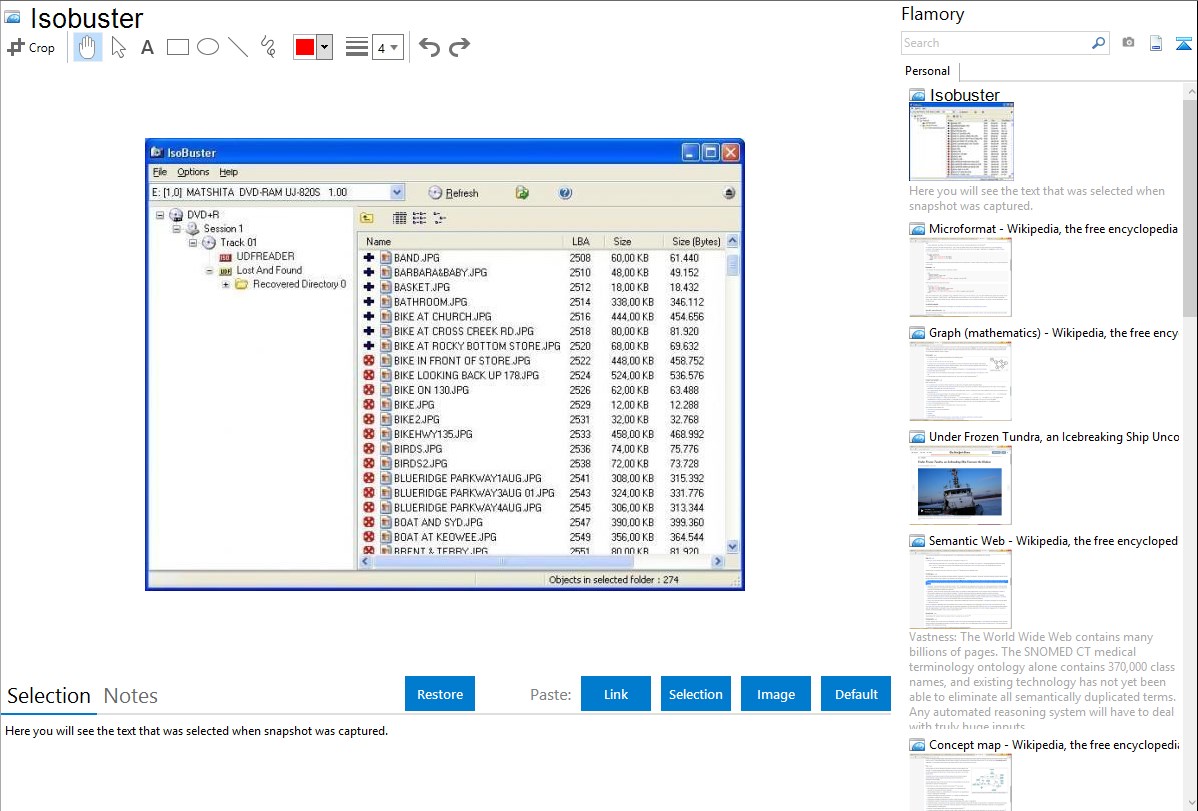
Task: Pick the rectangle shape tool
Action: (x=177, y=47)
